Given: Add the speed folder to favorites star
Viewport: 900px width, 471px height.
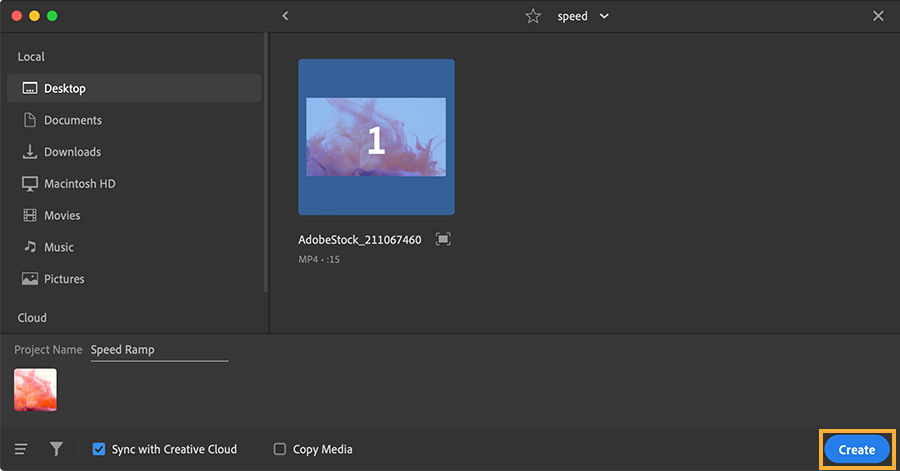Looking at the screenshot, I should point(533,16).
